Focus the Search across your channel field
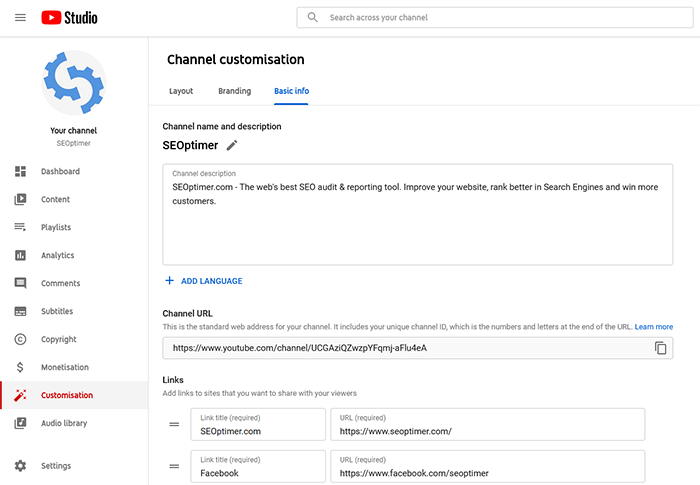Viewport: 700px width, 485px height. click(x=495, y=17)
